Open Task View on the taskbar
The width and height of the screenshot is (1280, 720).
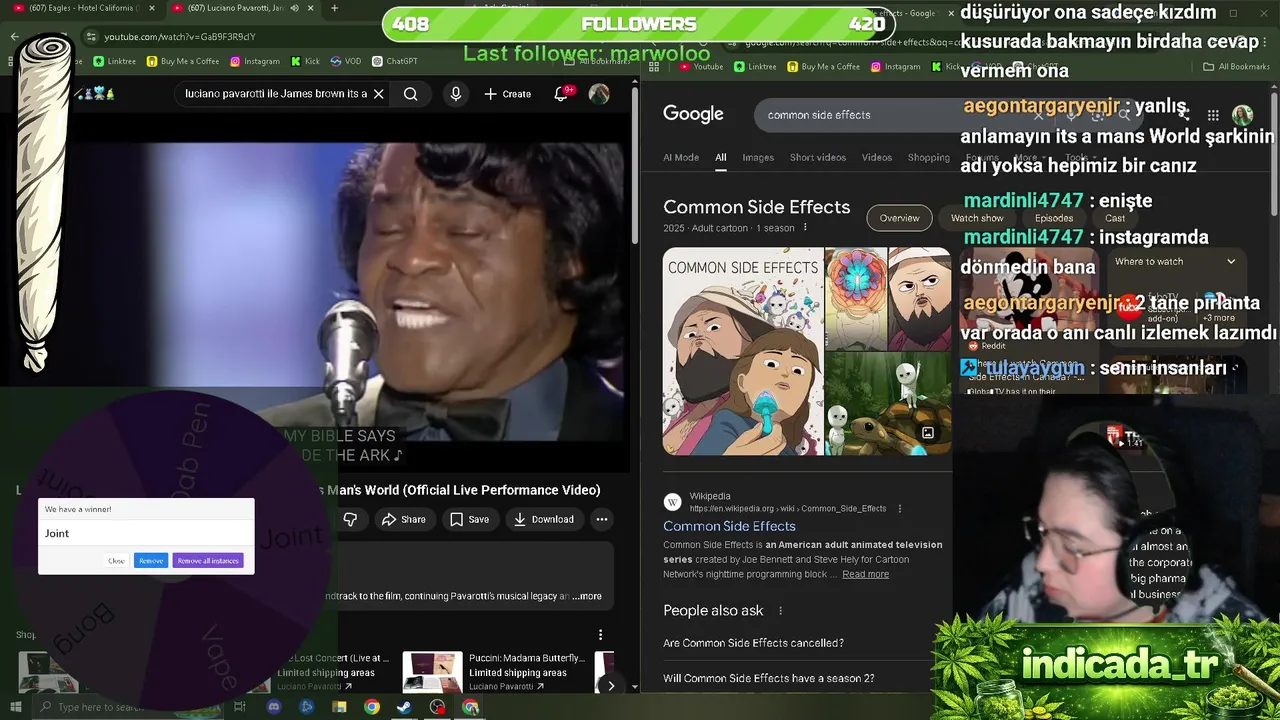(x=240, y=707)
